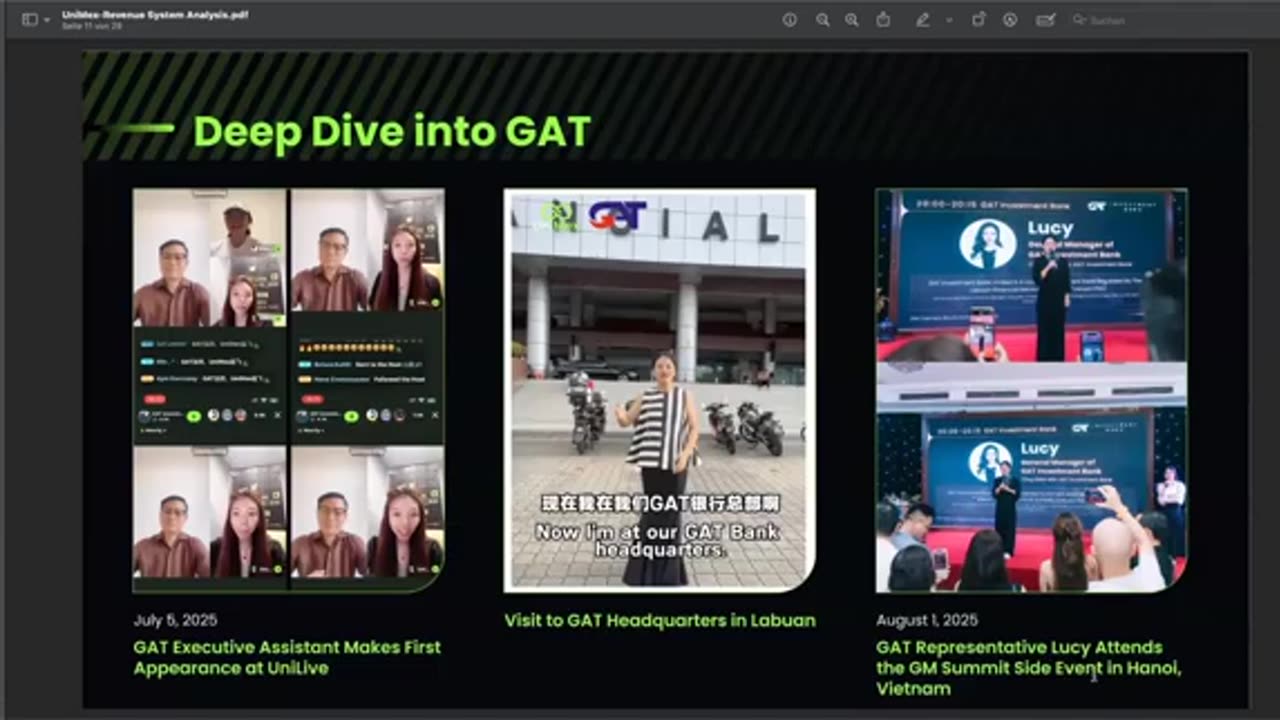Image resolution: width=1280 pixels, height=720 pixels.
Task: Open sidebar view options dropdown arrow
Action: (46, 20)
